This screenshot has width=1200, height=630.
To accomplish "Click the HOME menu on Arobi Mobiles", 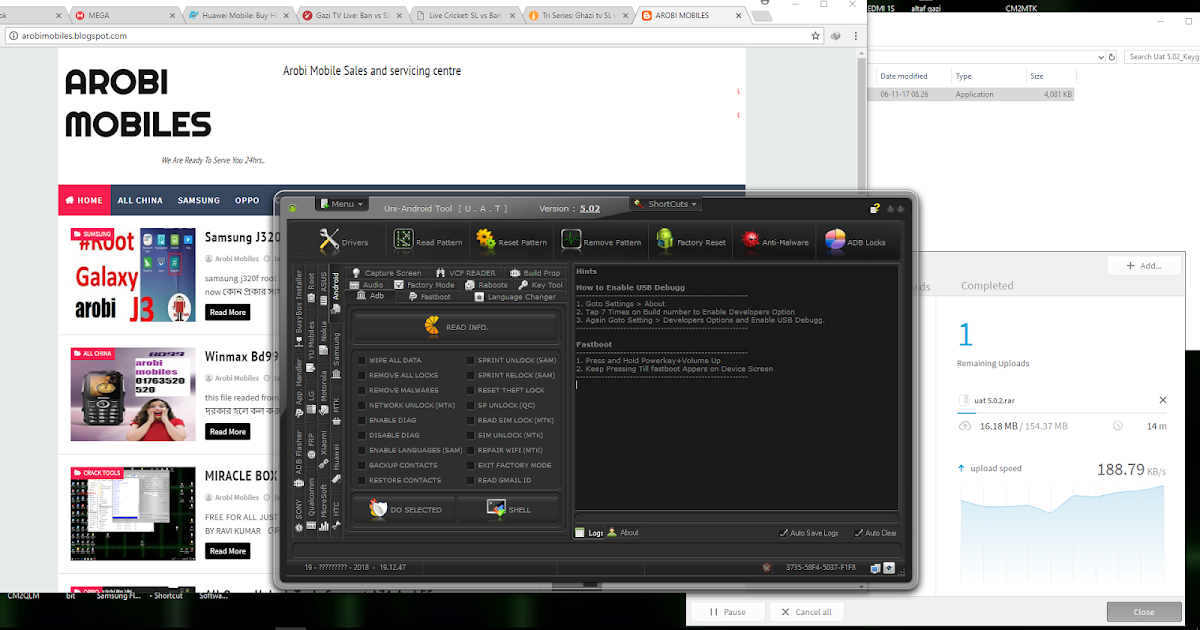I will (x=85, y=200).
